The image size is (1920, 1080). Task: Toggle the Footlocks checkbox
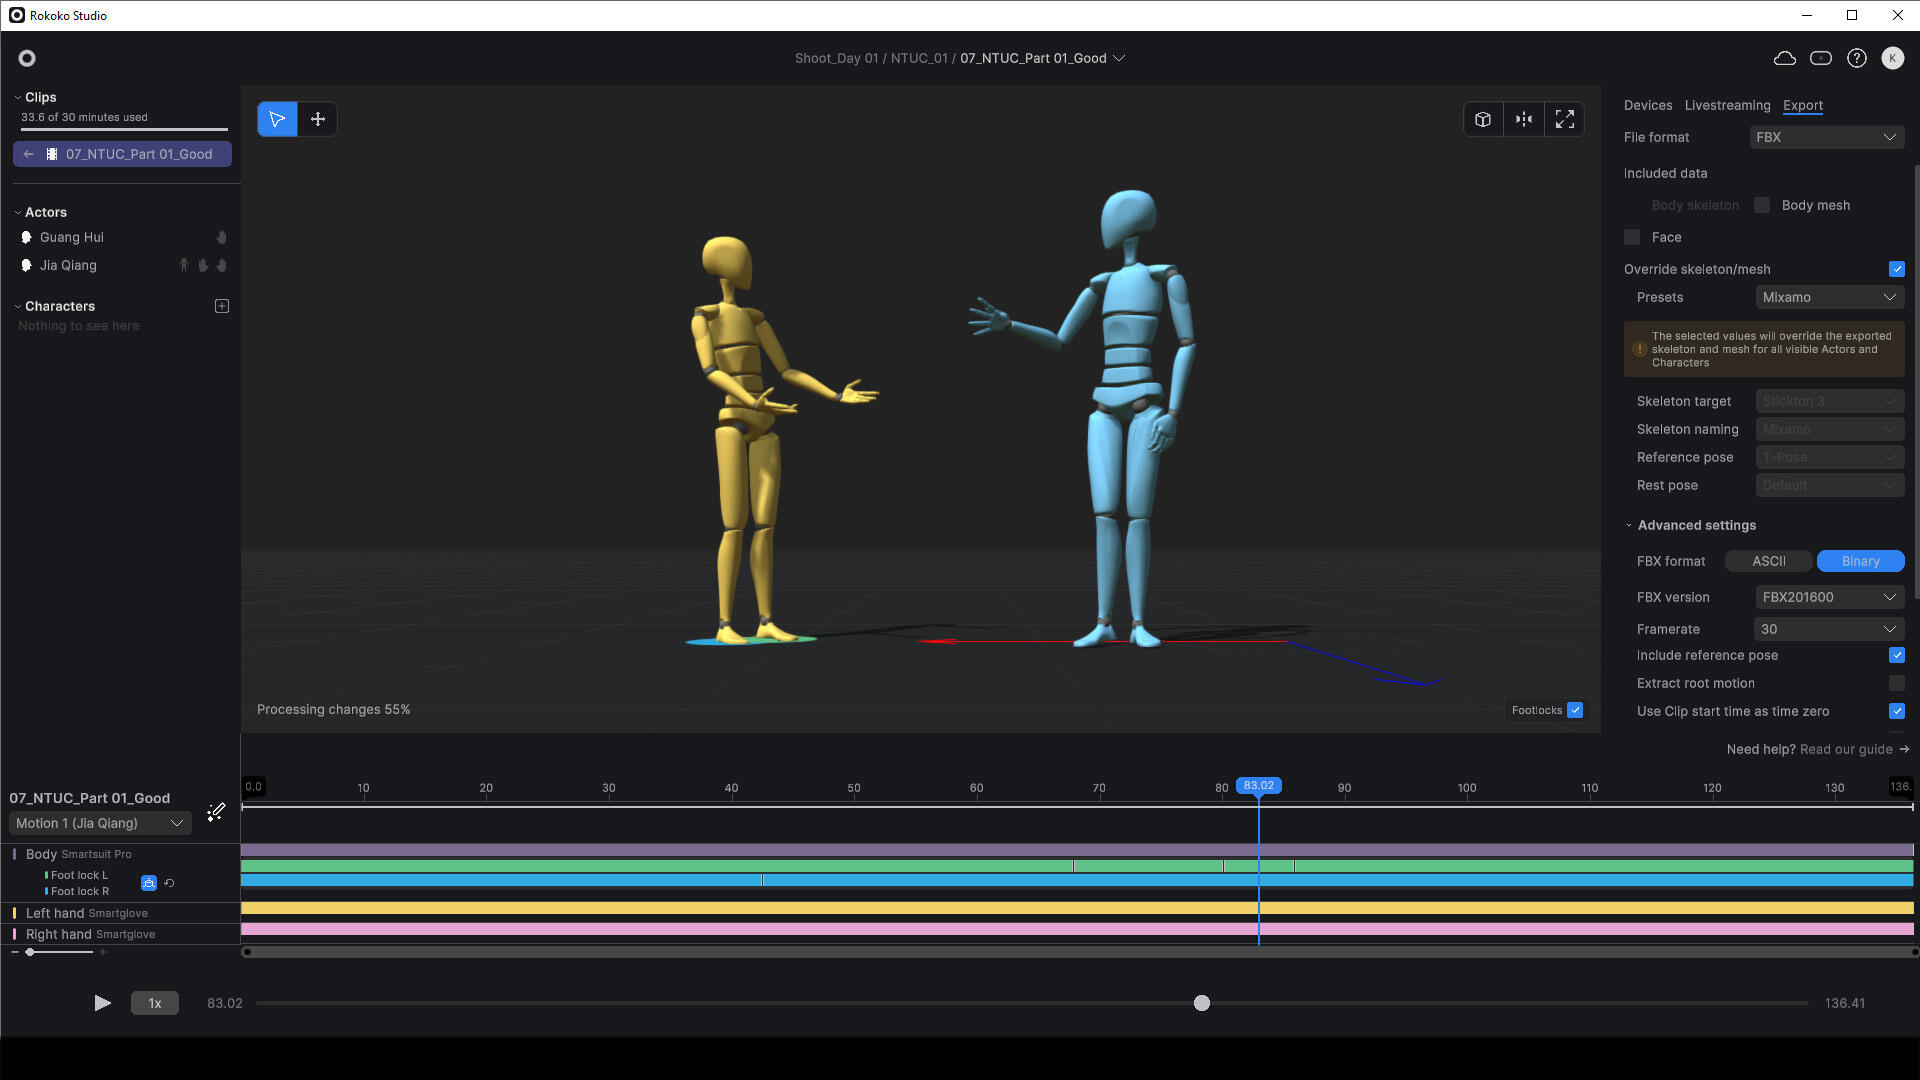pyautogui.click(x=1575, y=710)
